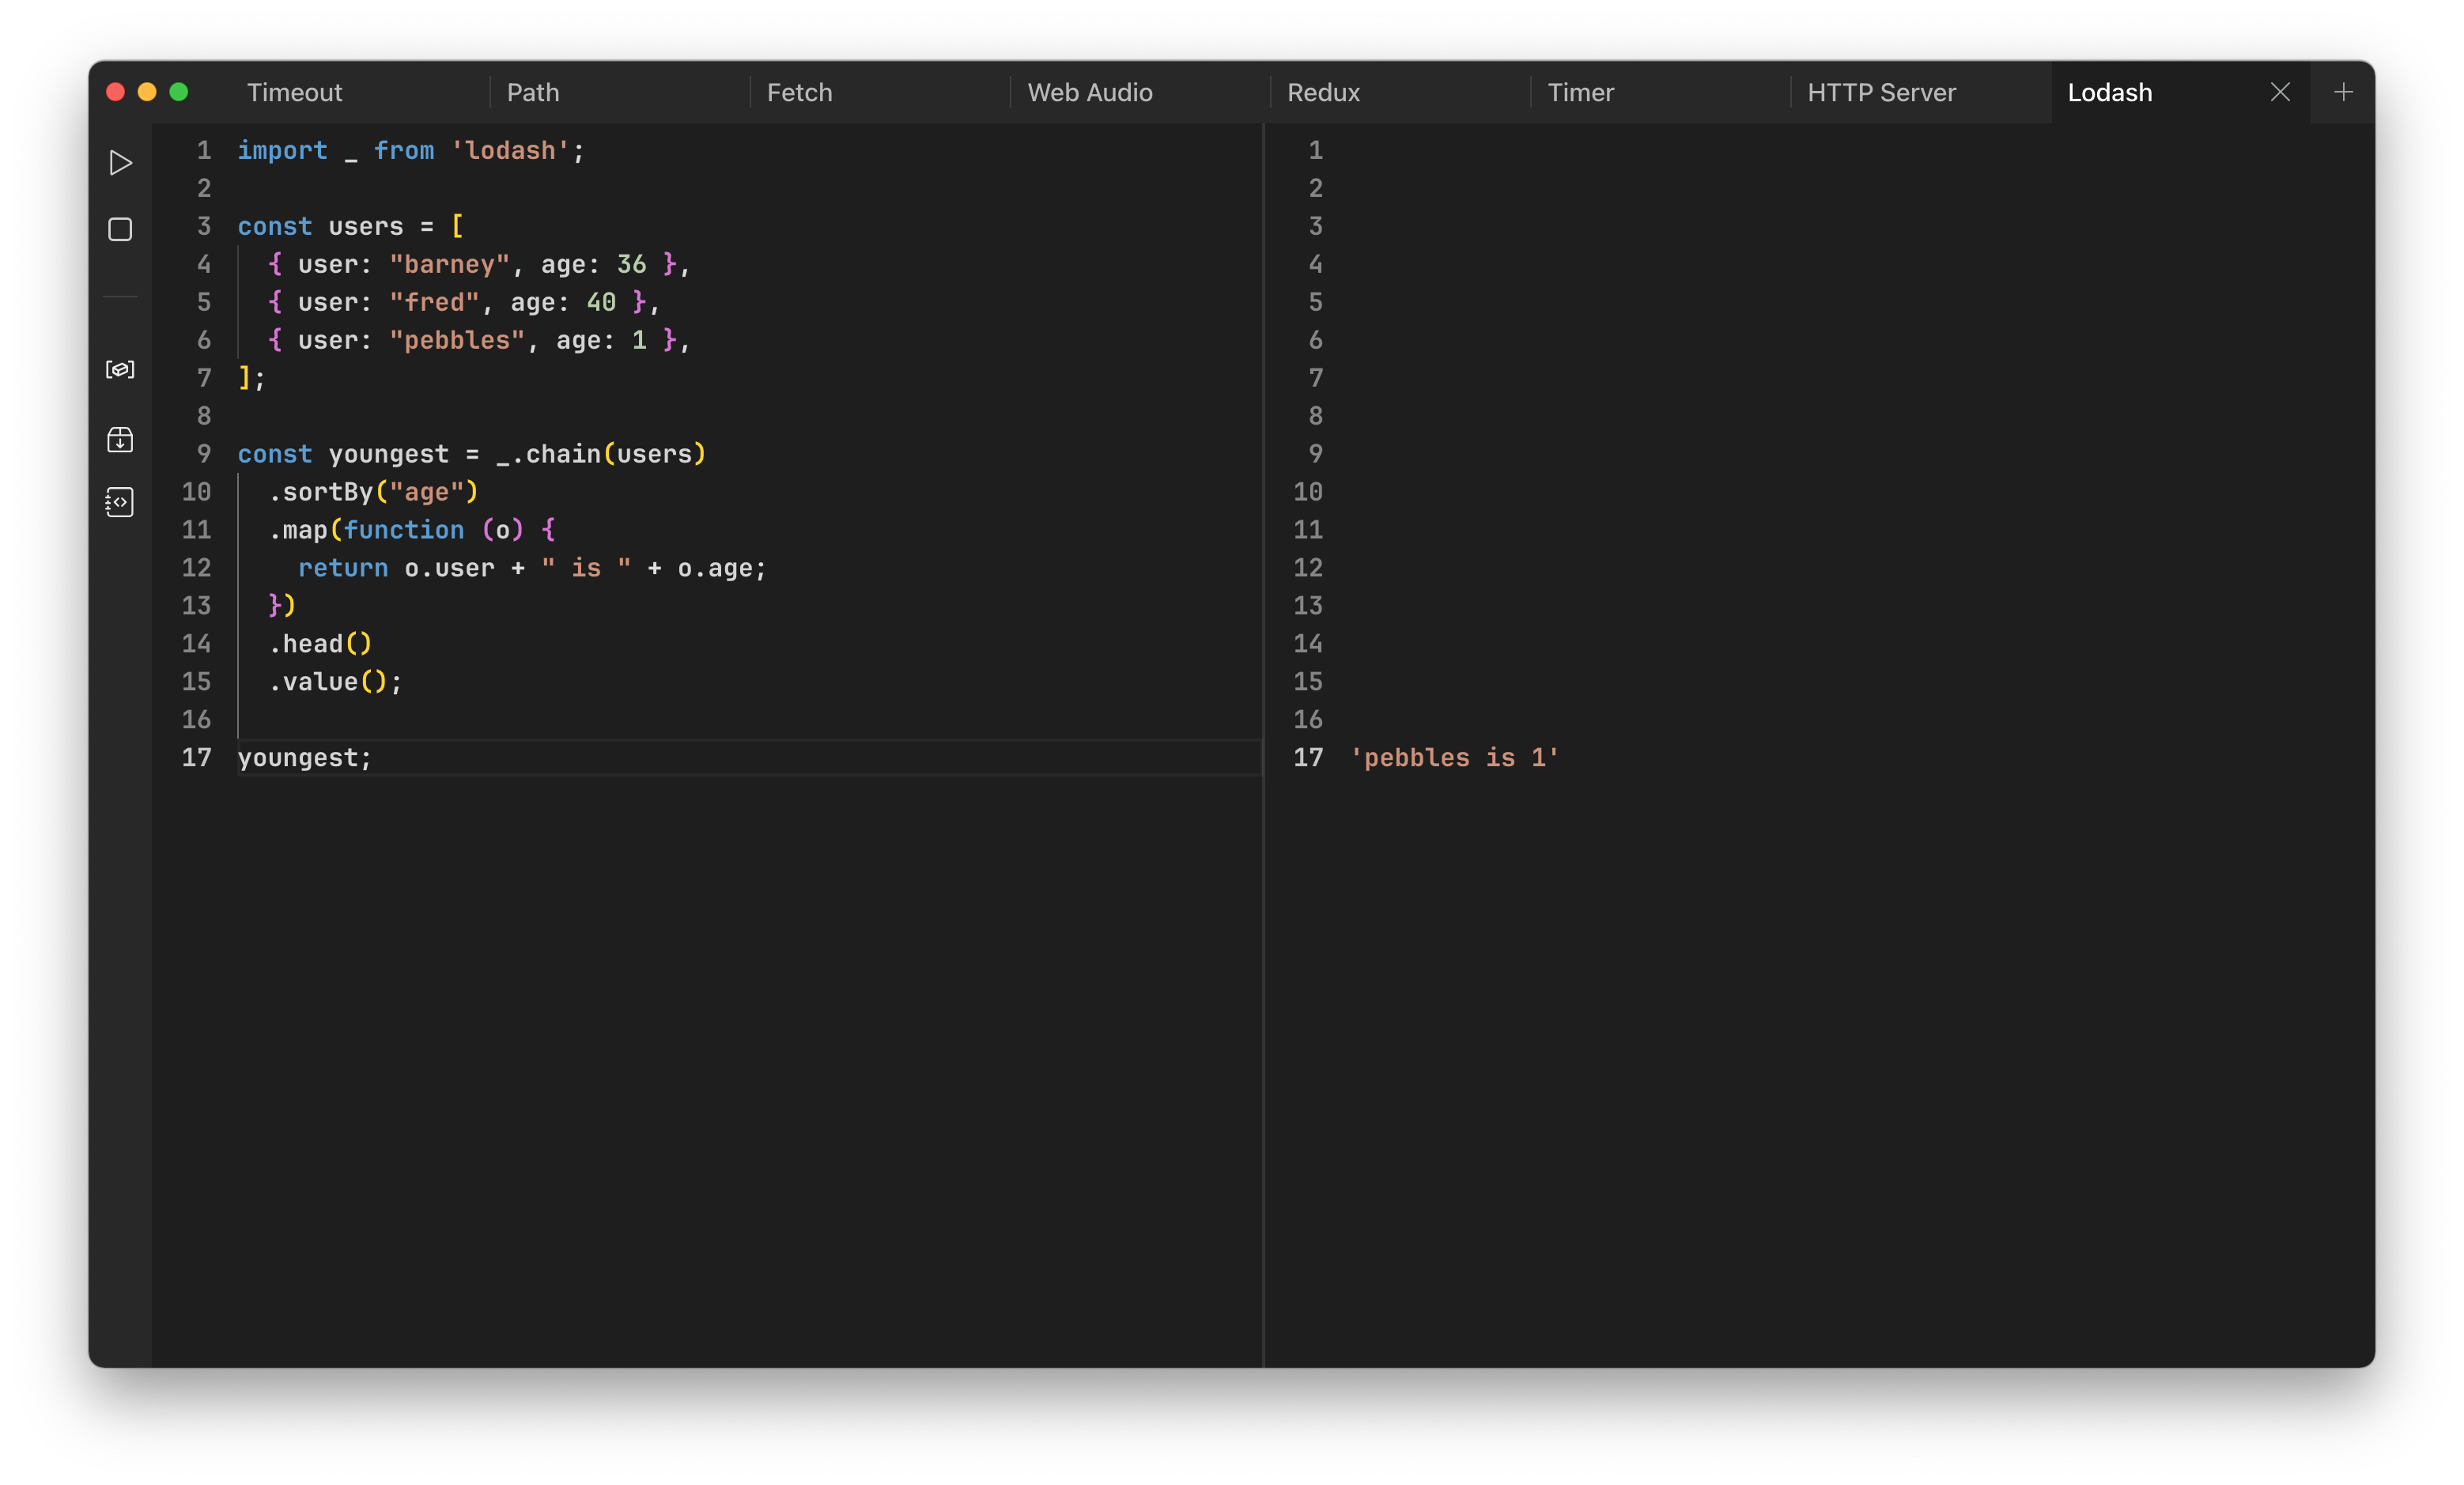Switch to the Web Audio tab
2464x1485 pixels.
1090,93
